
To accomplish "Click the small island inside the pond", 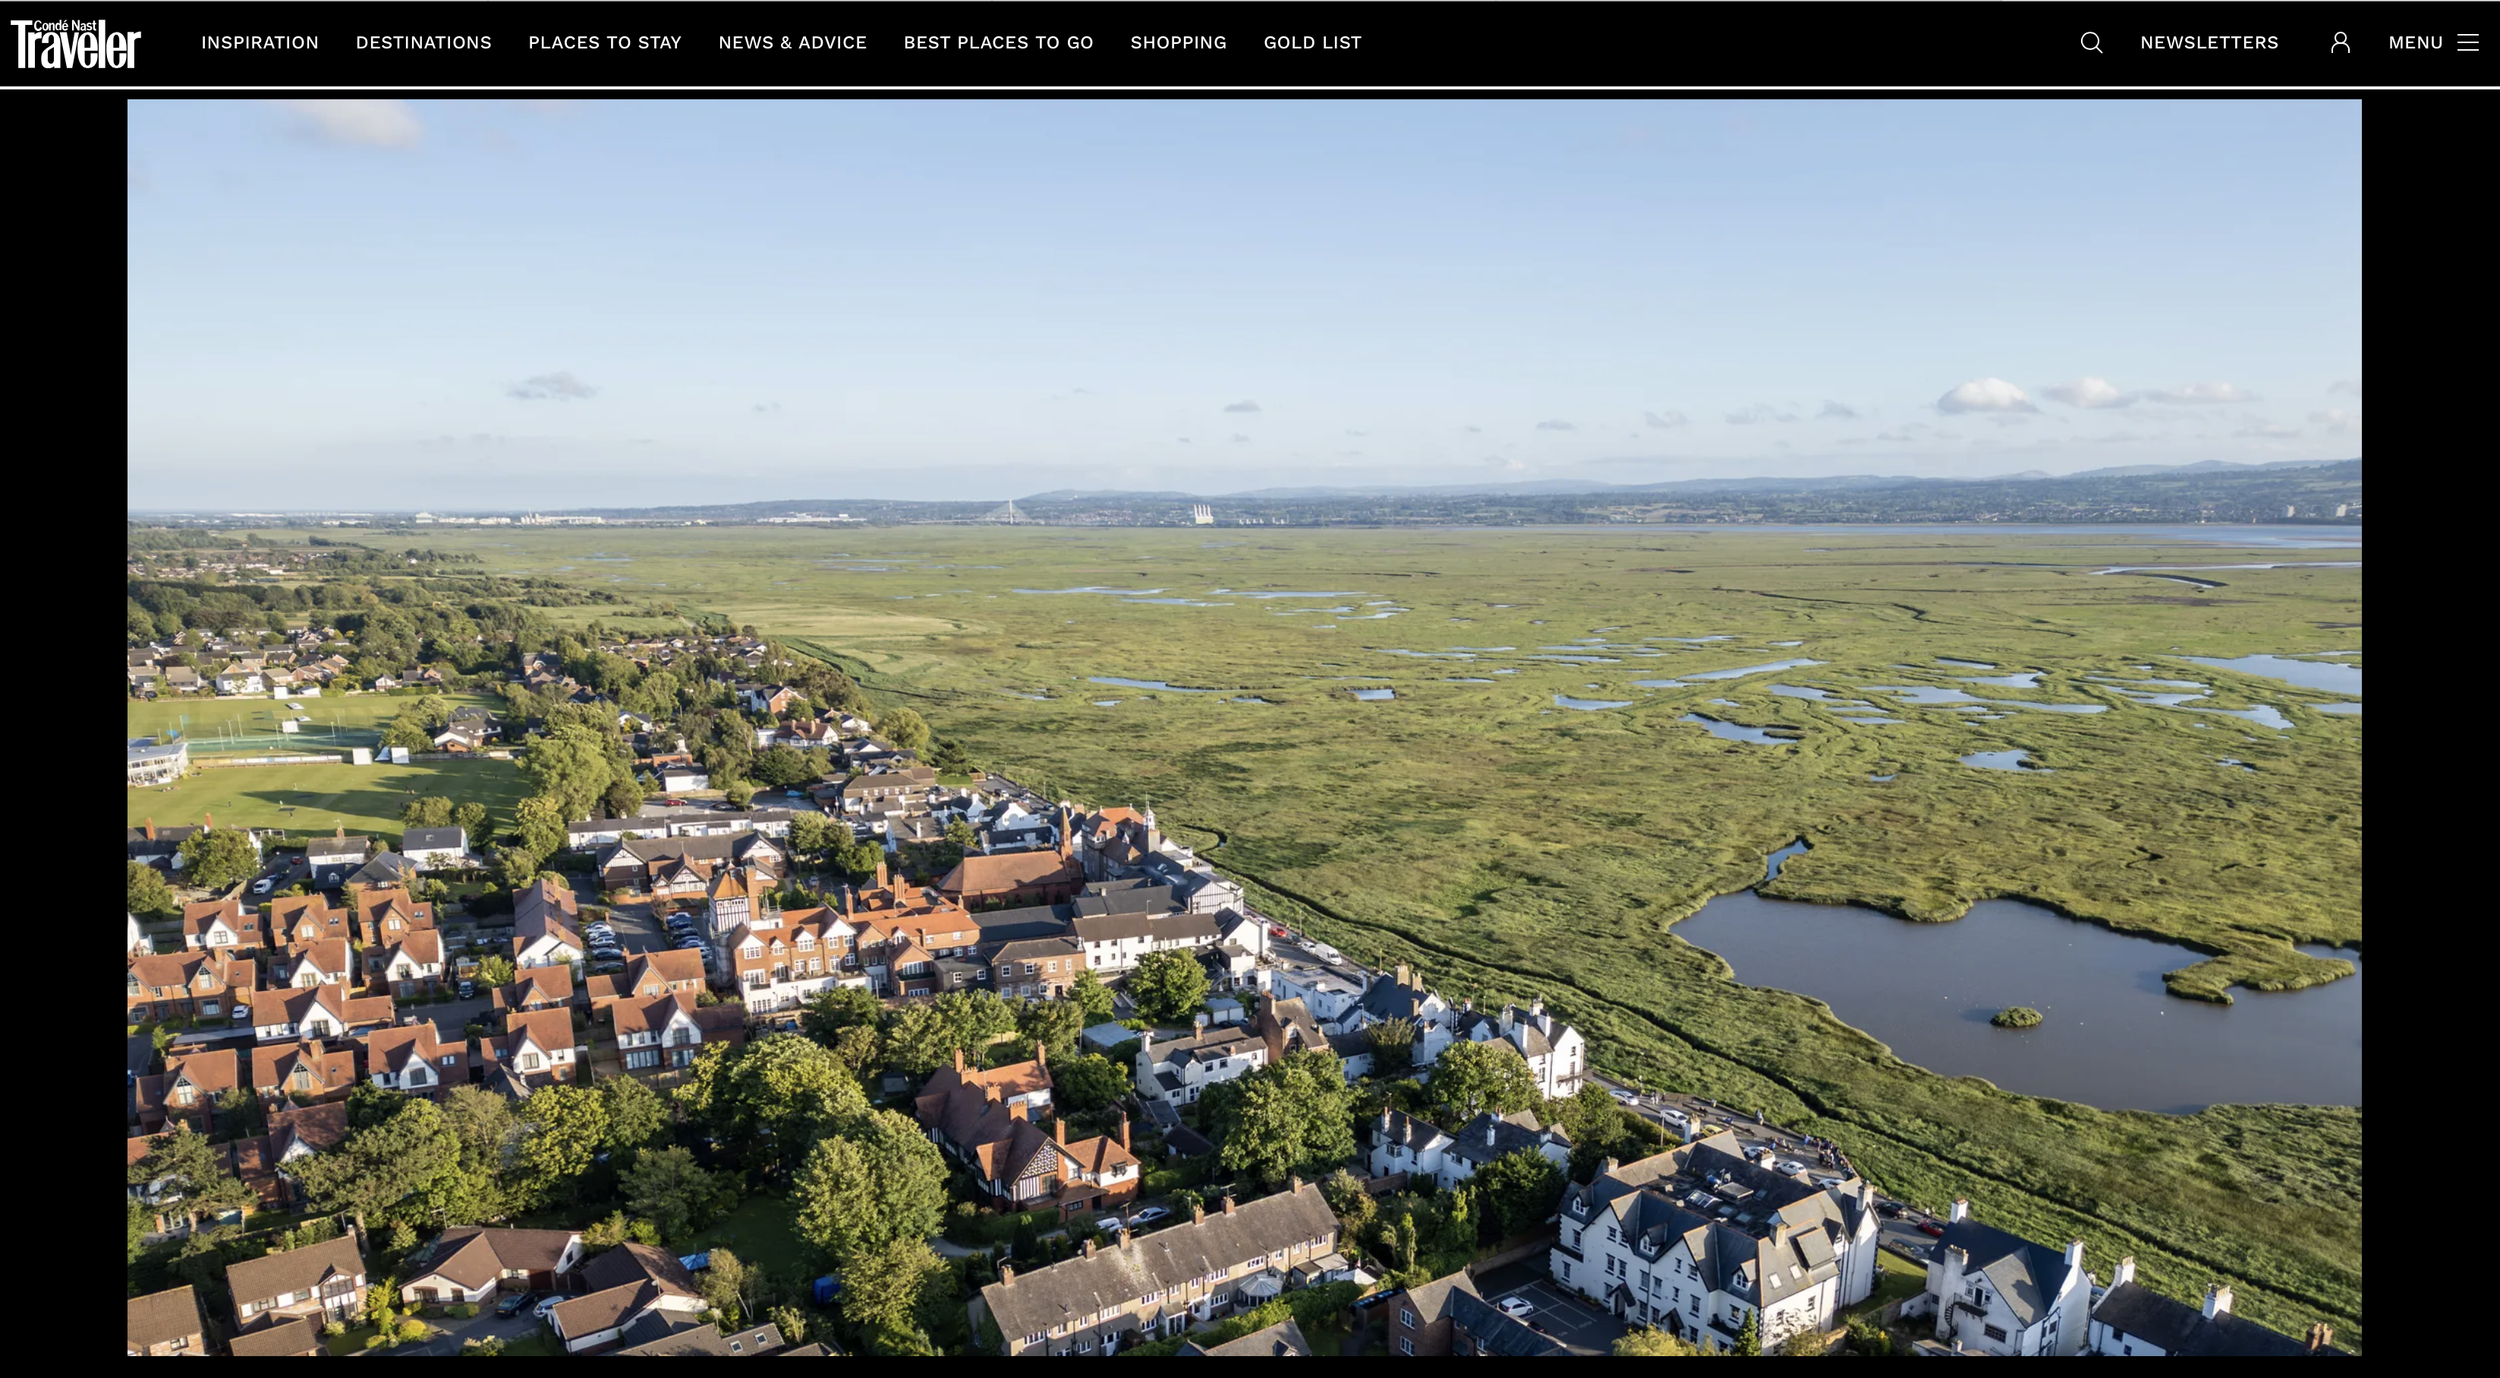I will 2017,1017.
